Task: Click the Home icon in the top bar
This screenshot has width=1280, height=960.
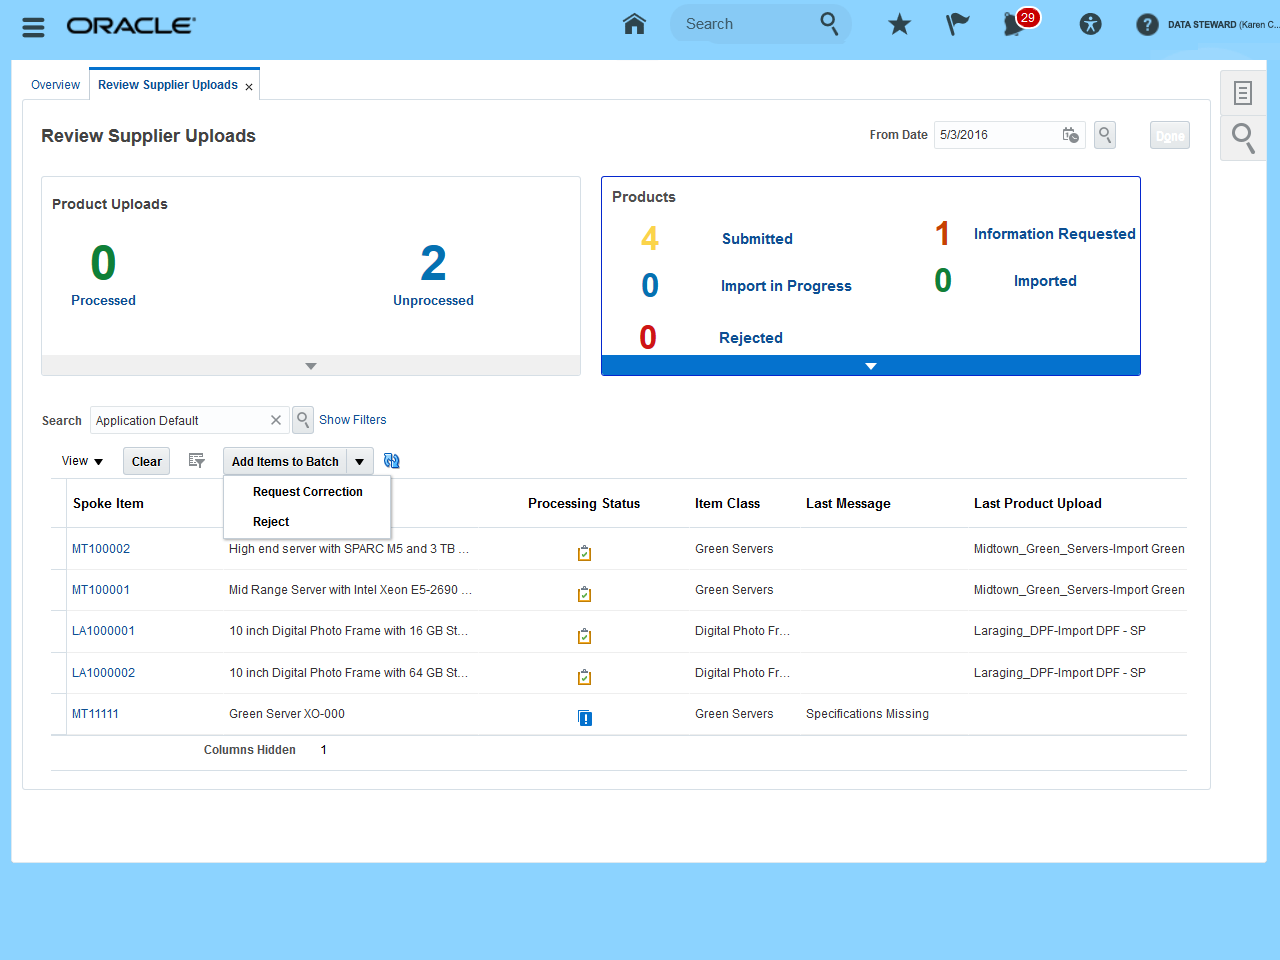Action: [634, 24]
